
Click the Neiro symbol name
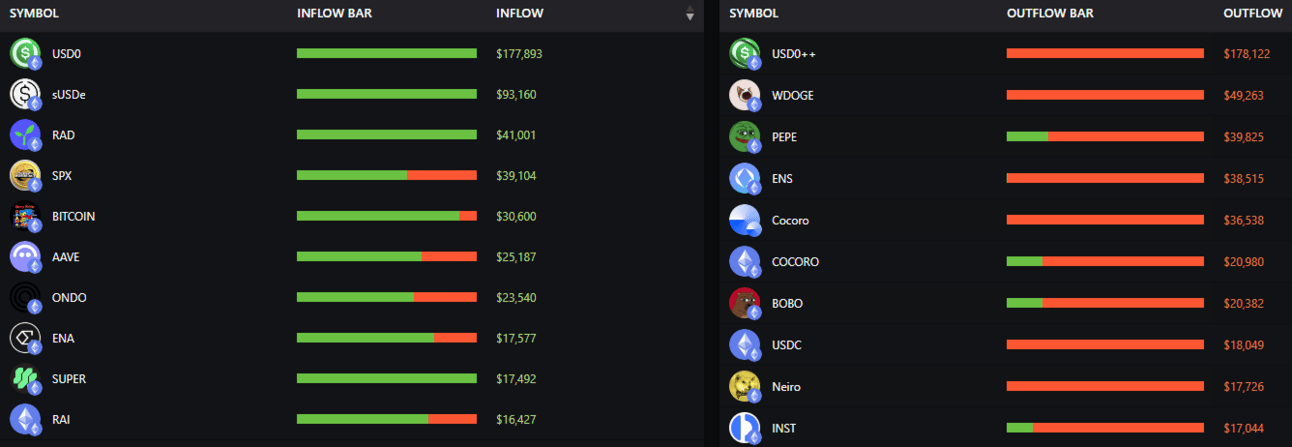pos(786,387)
